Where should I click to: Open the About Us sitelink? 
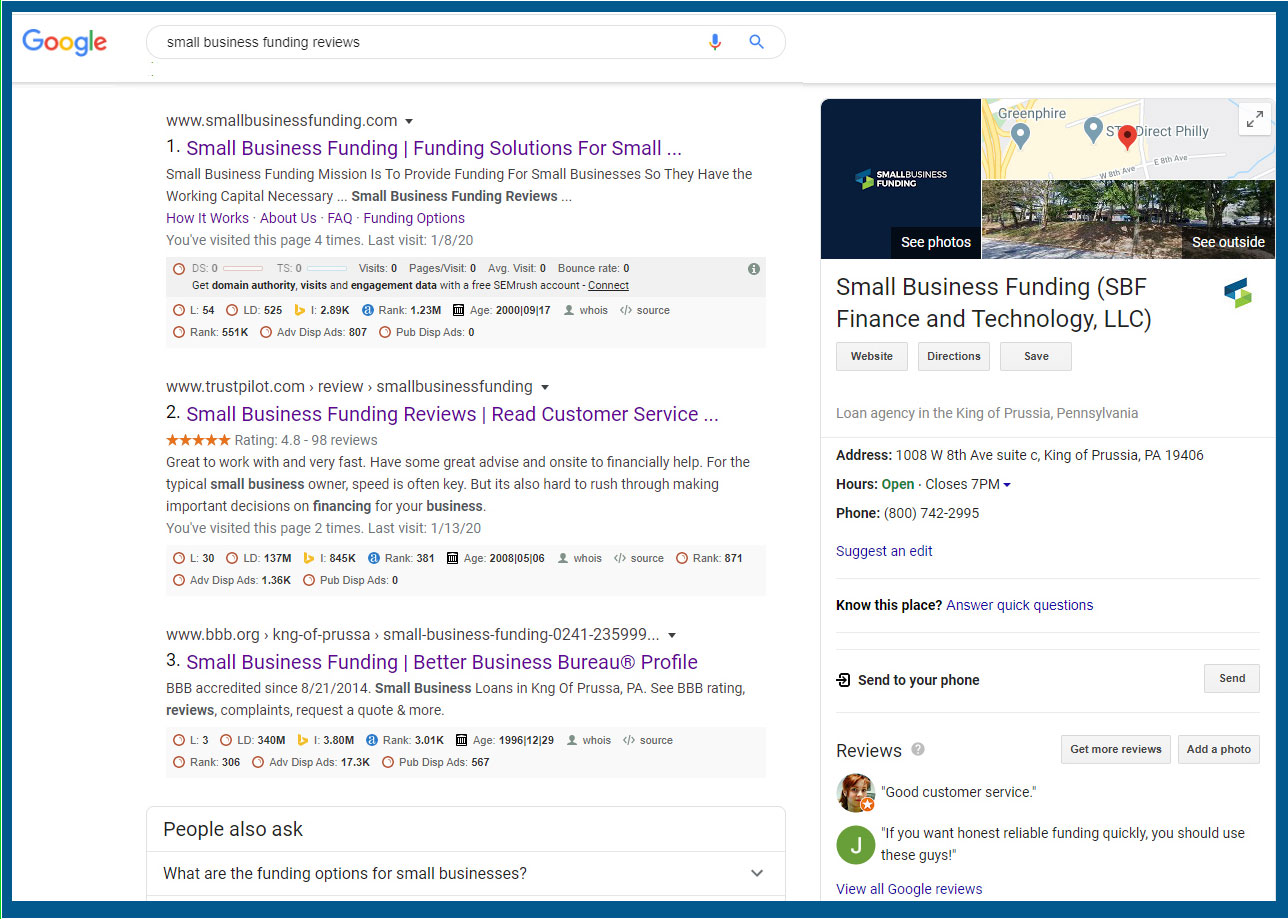(x=288, y=218)
